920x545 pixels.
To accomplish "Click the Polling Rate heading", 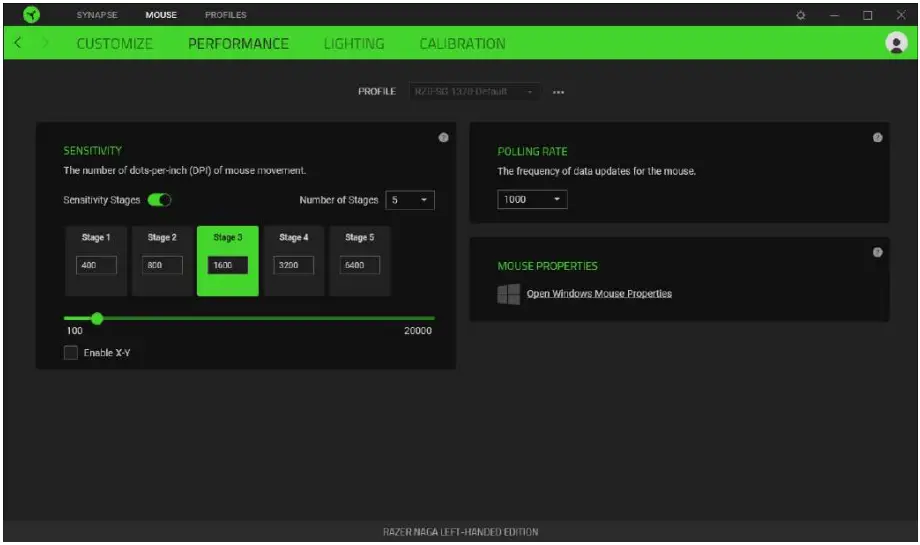I will (x=532, y=151).
